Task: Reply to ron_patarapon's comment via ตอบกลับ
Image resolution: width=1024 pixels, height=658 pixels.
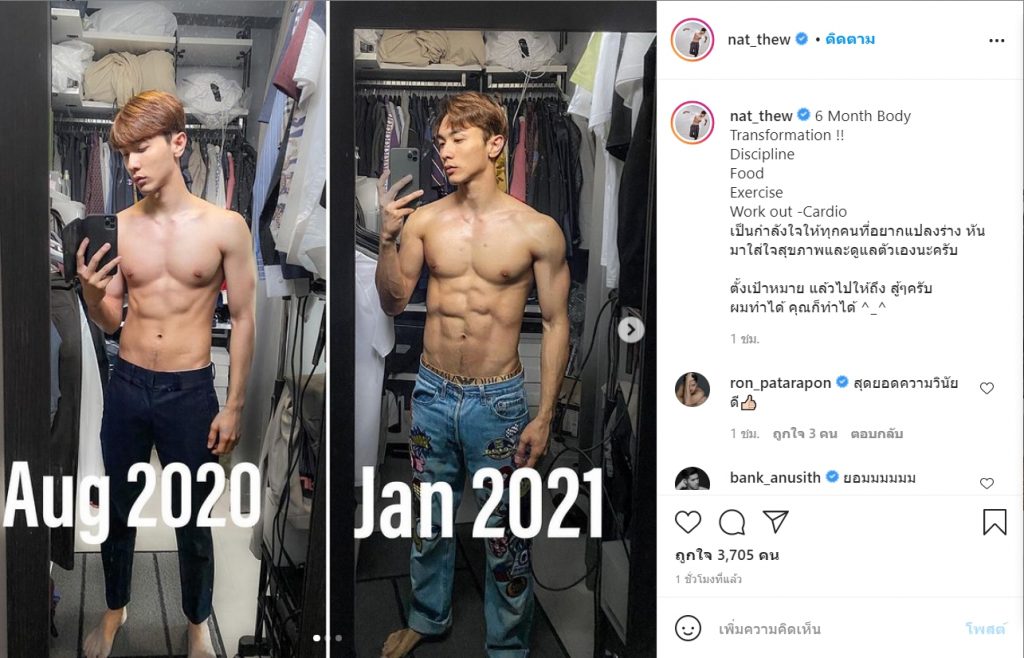Action: [876, 433]
